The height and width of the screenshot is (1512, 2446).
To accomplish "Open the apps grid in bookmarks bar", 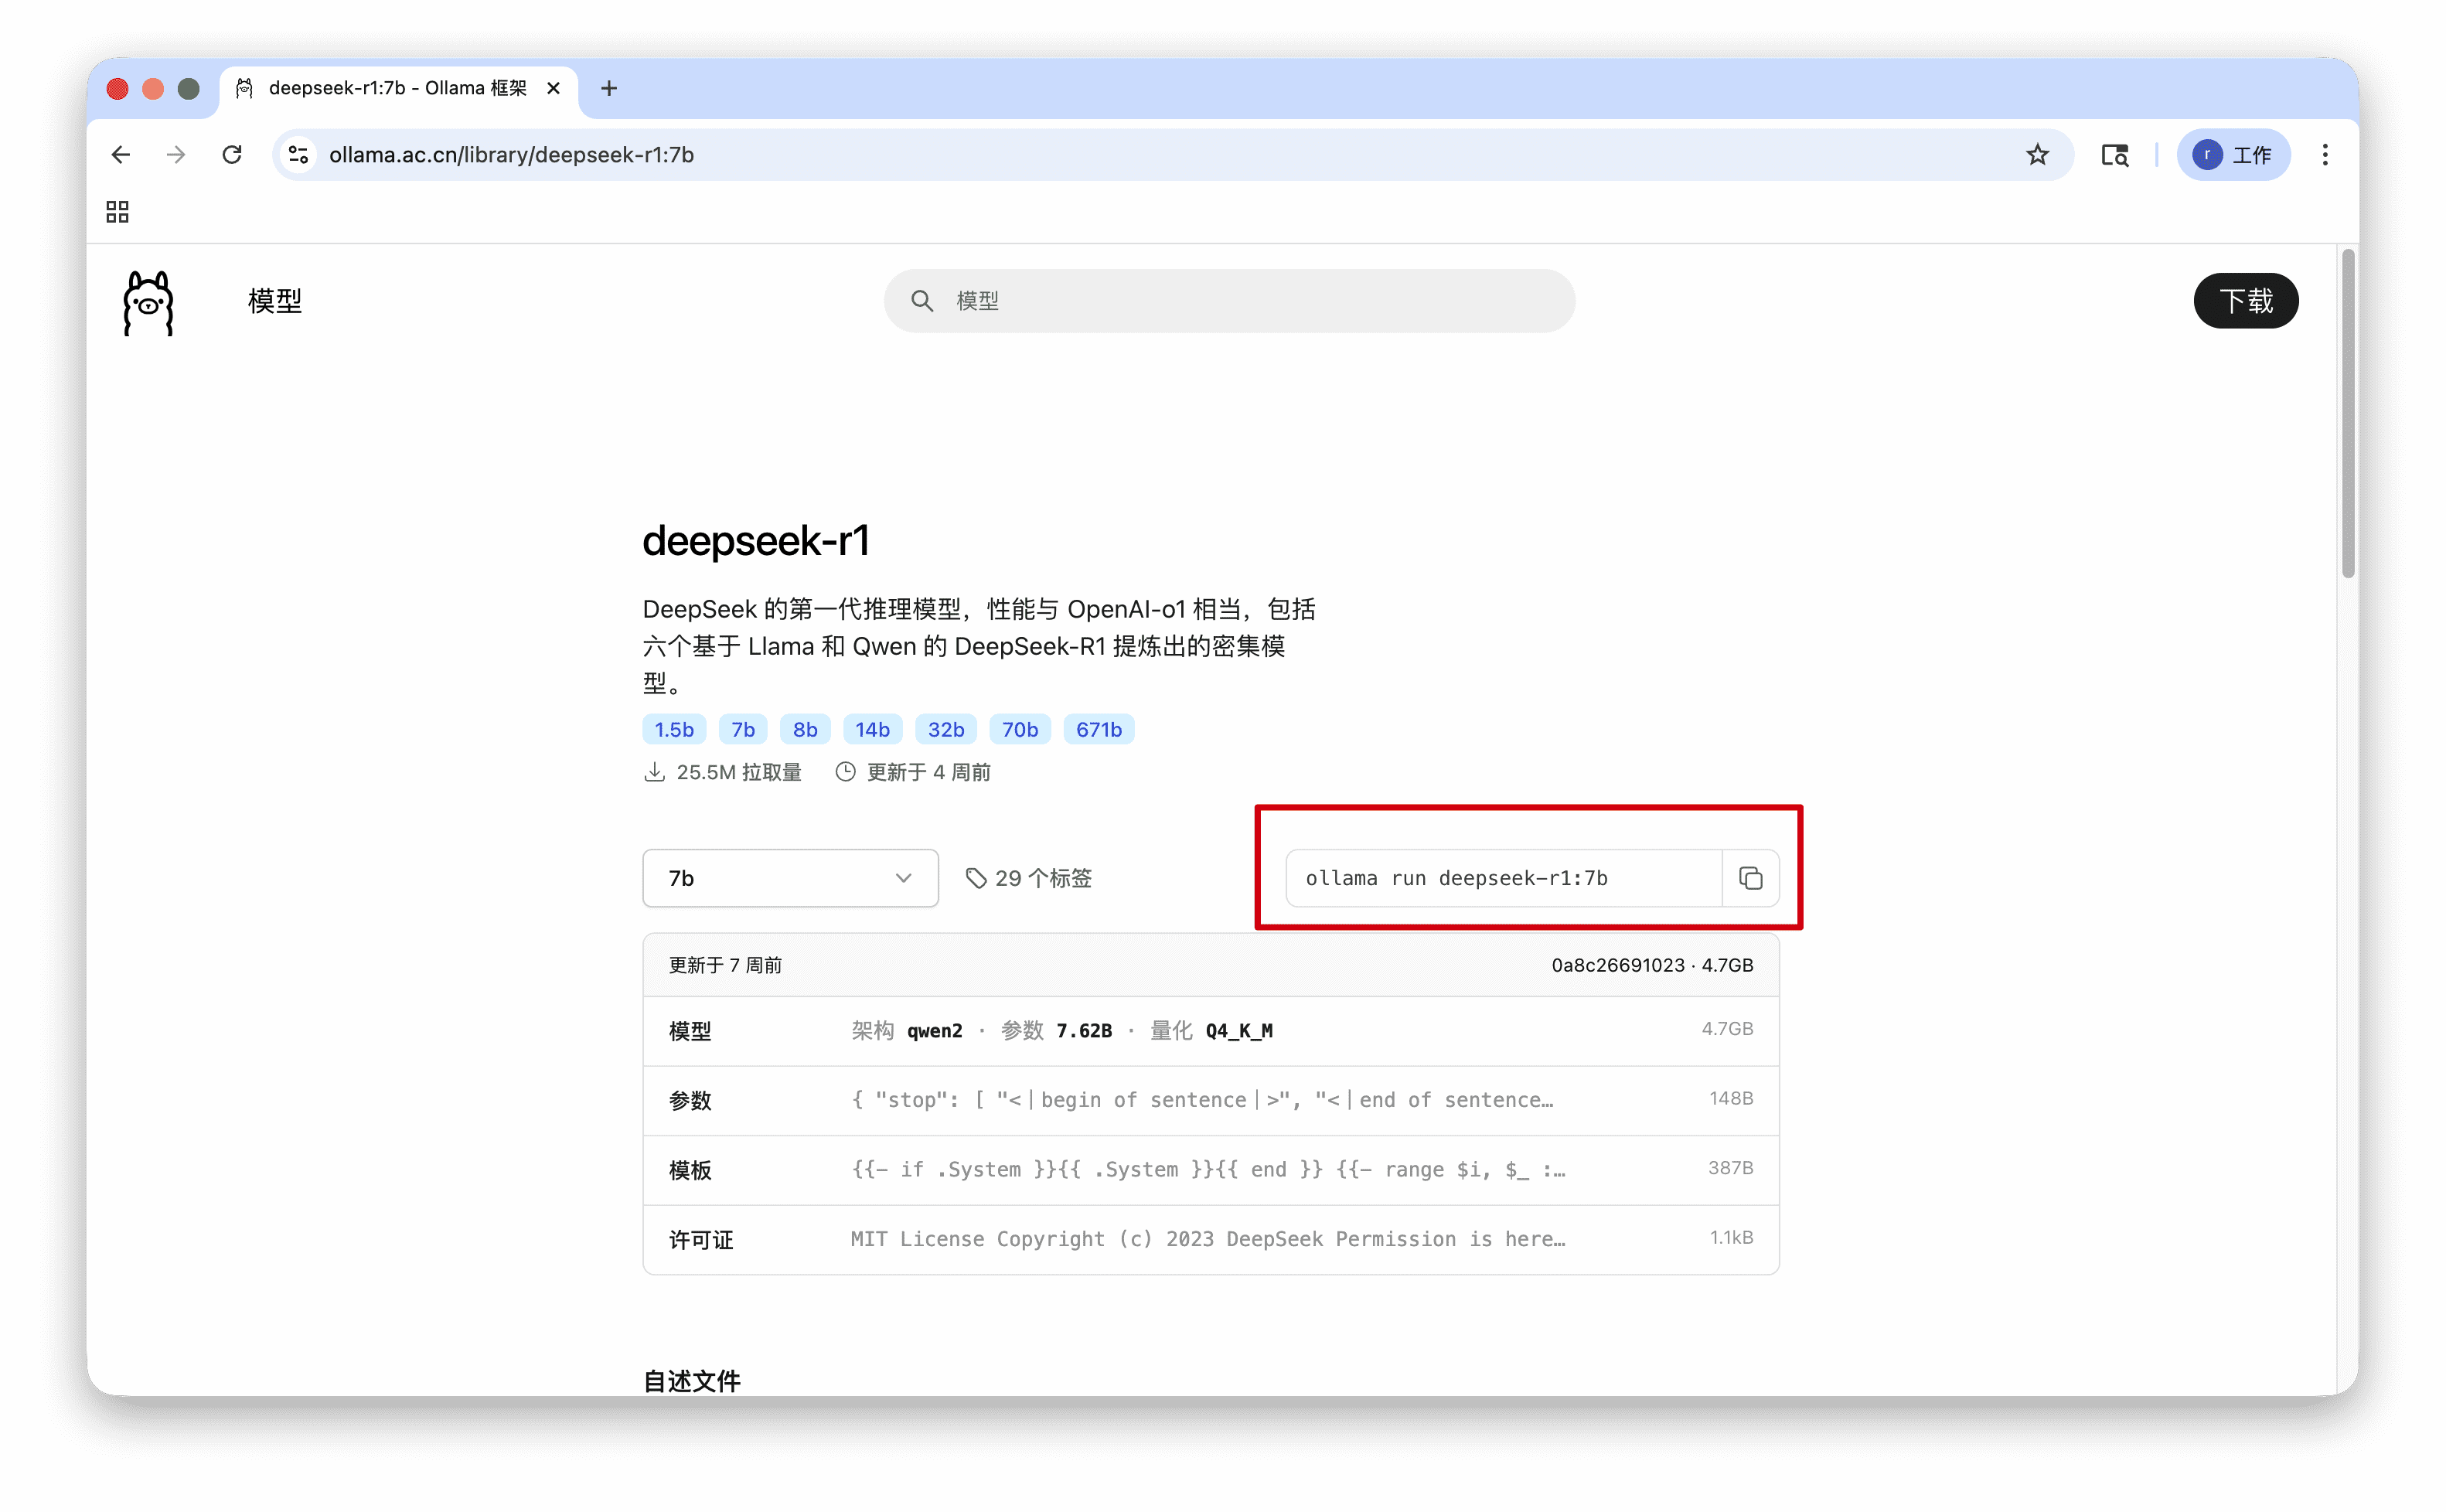I will [117, 212].
